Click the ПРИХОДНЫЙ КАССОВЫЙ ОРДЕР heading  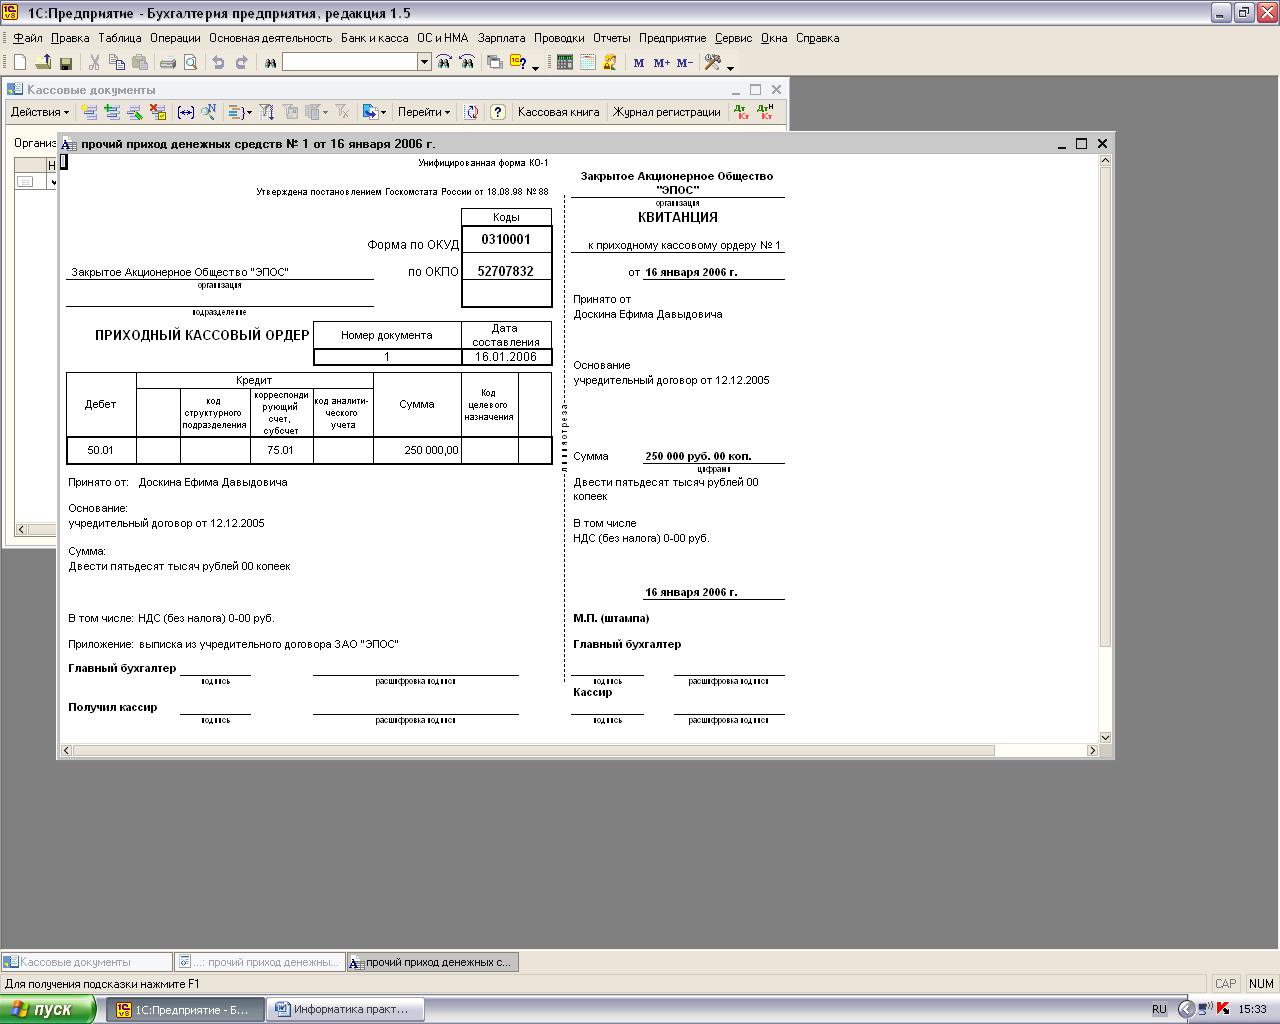(202, 335)
